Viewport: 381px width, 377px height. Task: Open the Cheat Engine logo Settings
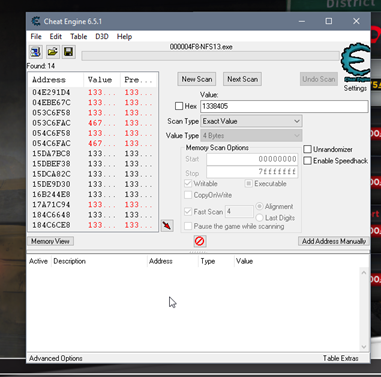tap(355, 67)
